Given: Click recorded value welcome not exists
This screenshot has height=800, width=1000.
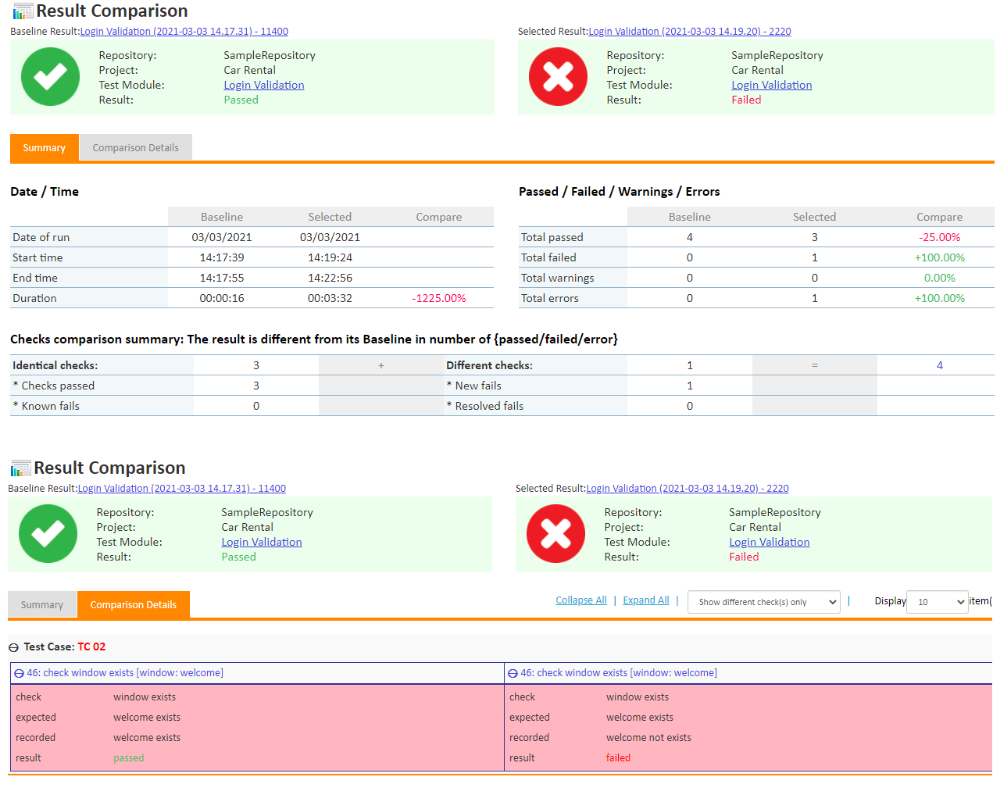Looking at the screenshot, I should (x=649, y=737).
